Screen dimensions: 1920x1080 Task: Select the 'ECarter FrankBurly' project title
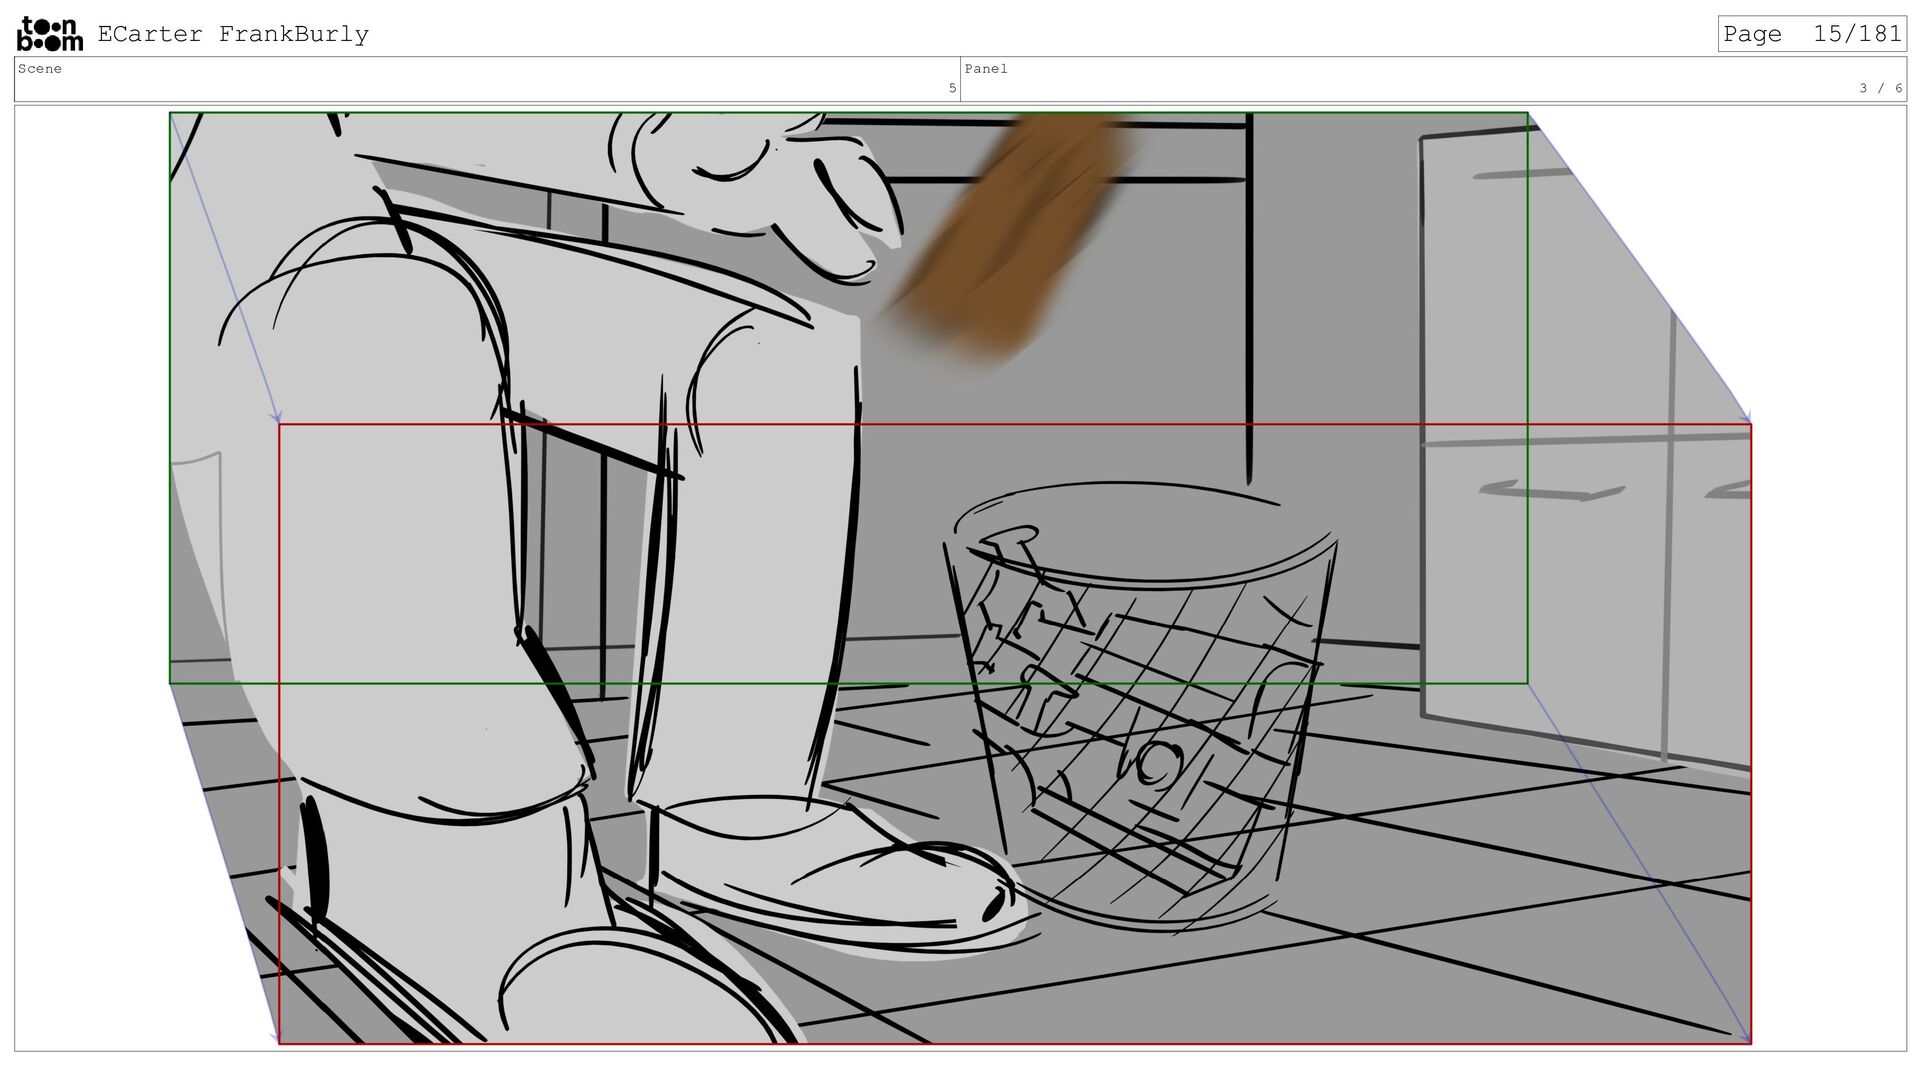click(233, 34)
